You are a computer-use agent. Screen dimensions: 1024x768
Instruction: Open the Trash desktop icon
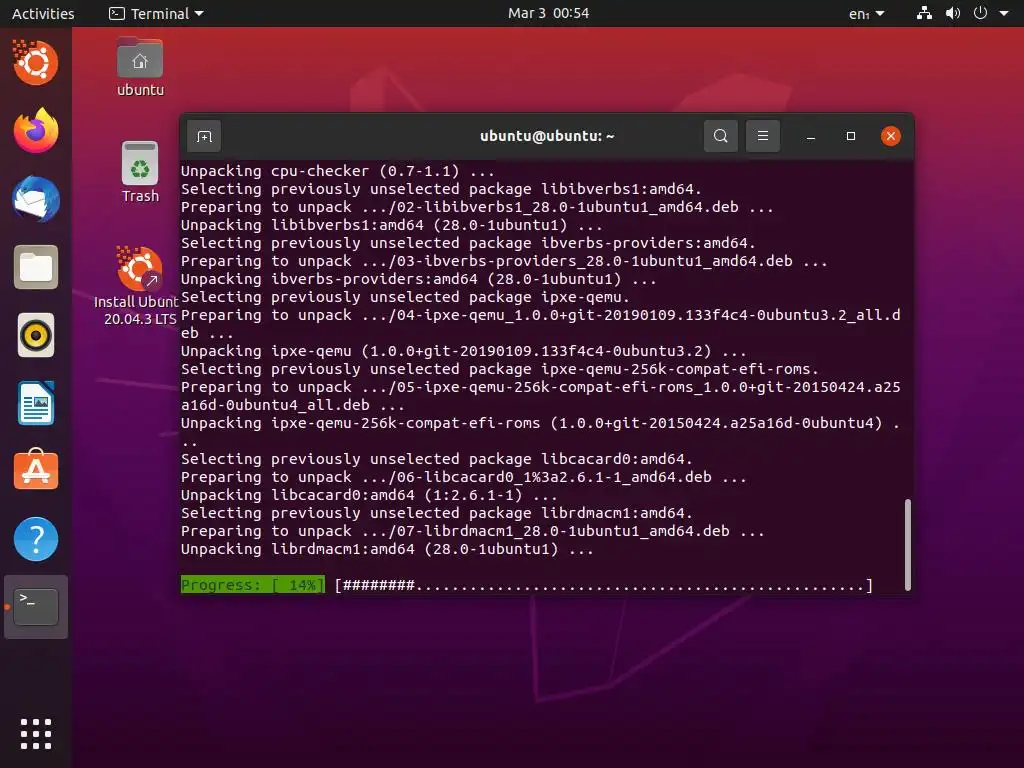140,172
